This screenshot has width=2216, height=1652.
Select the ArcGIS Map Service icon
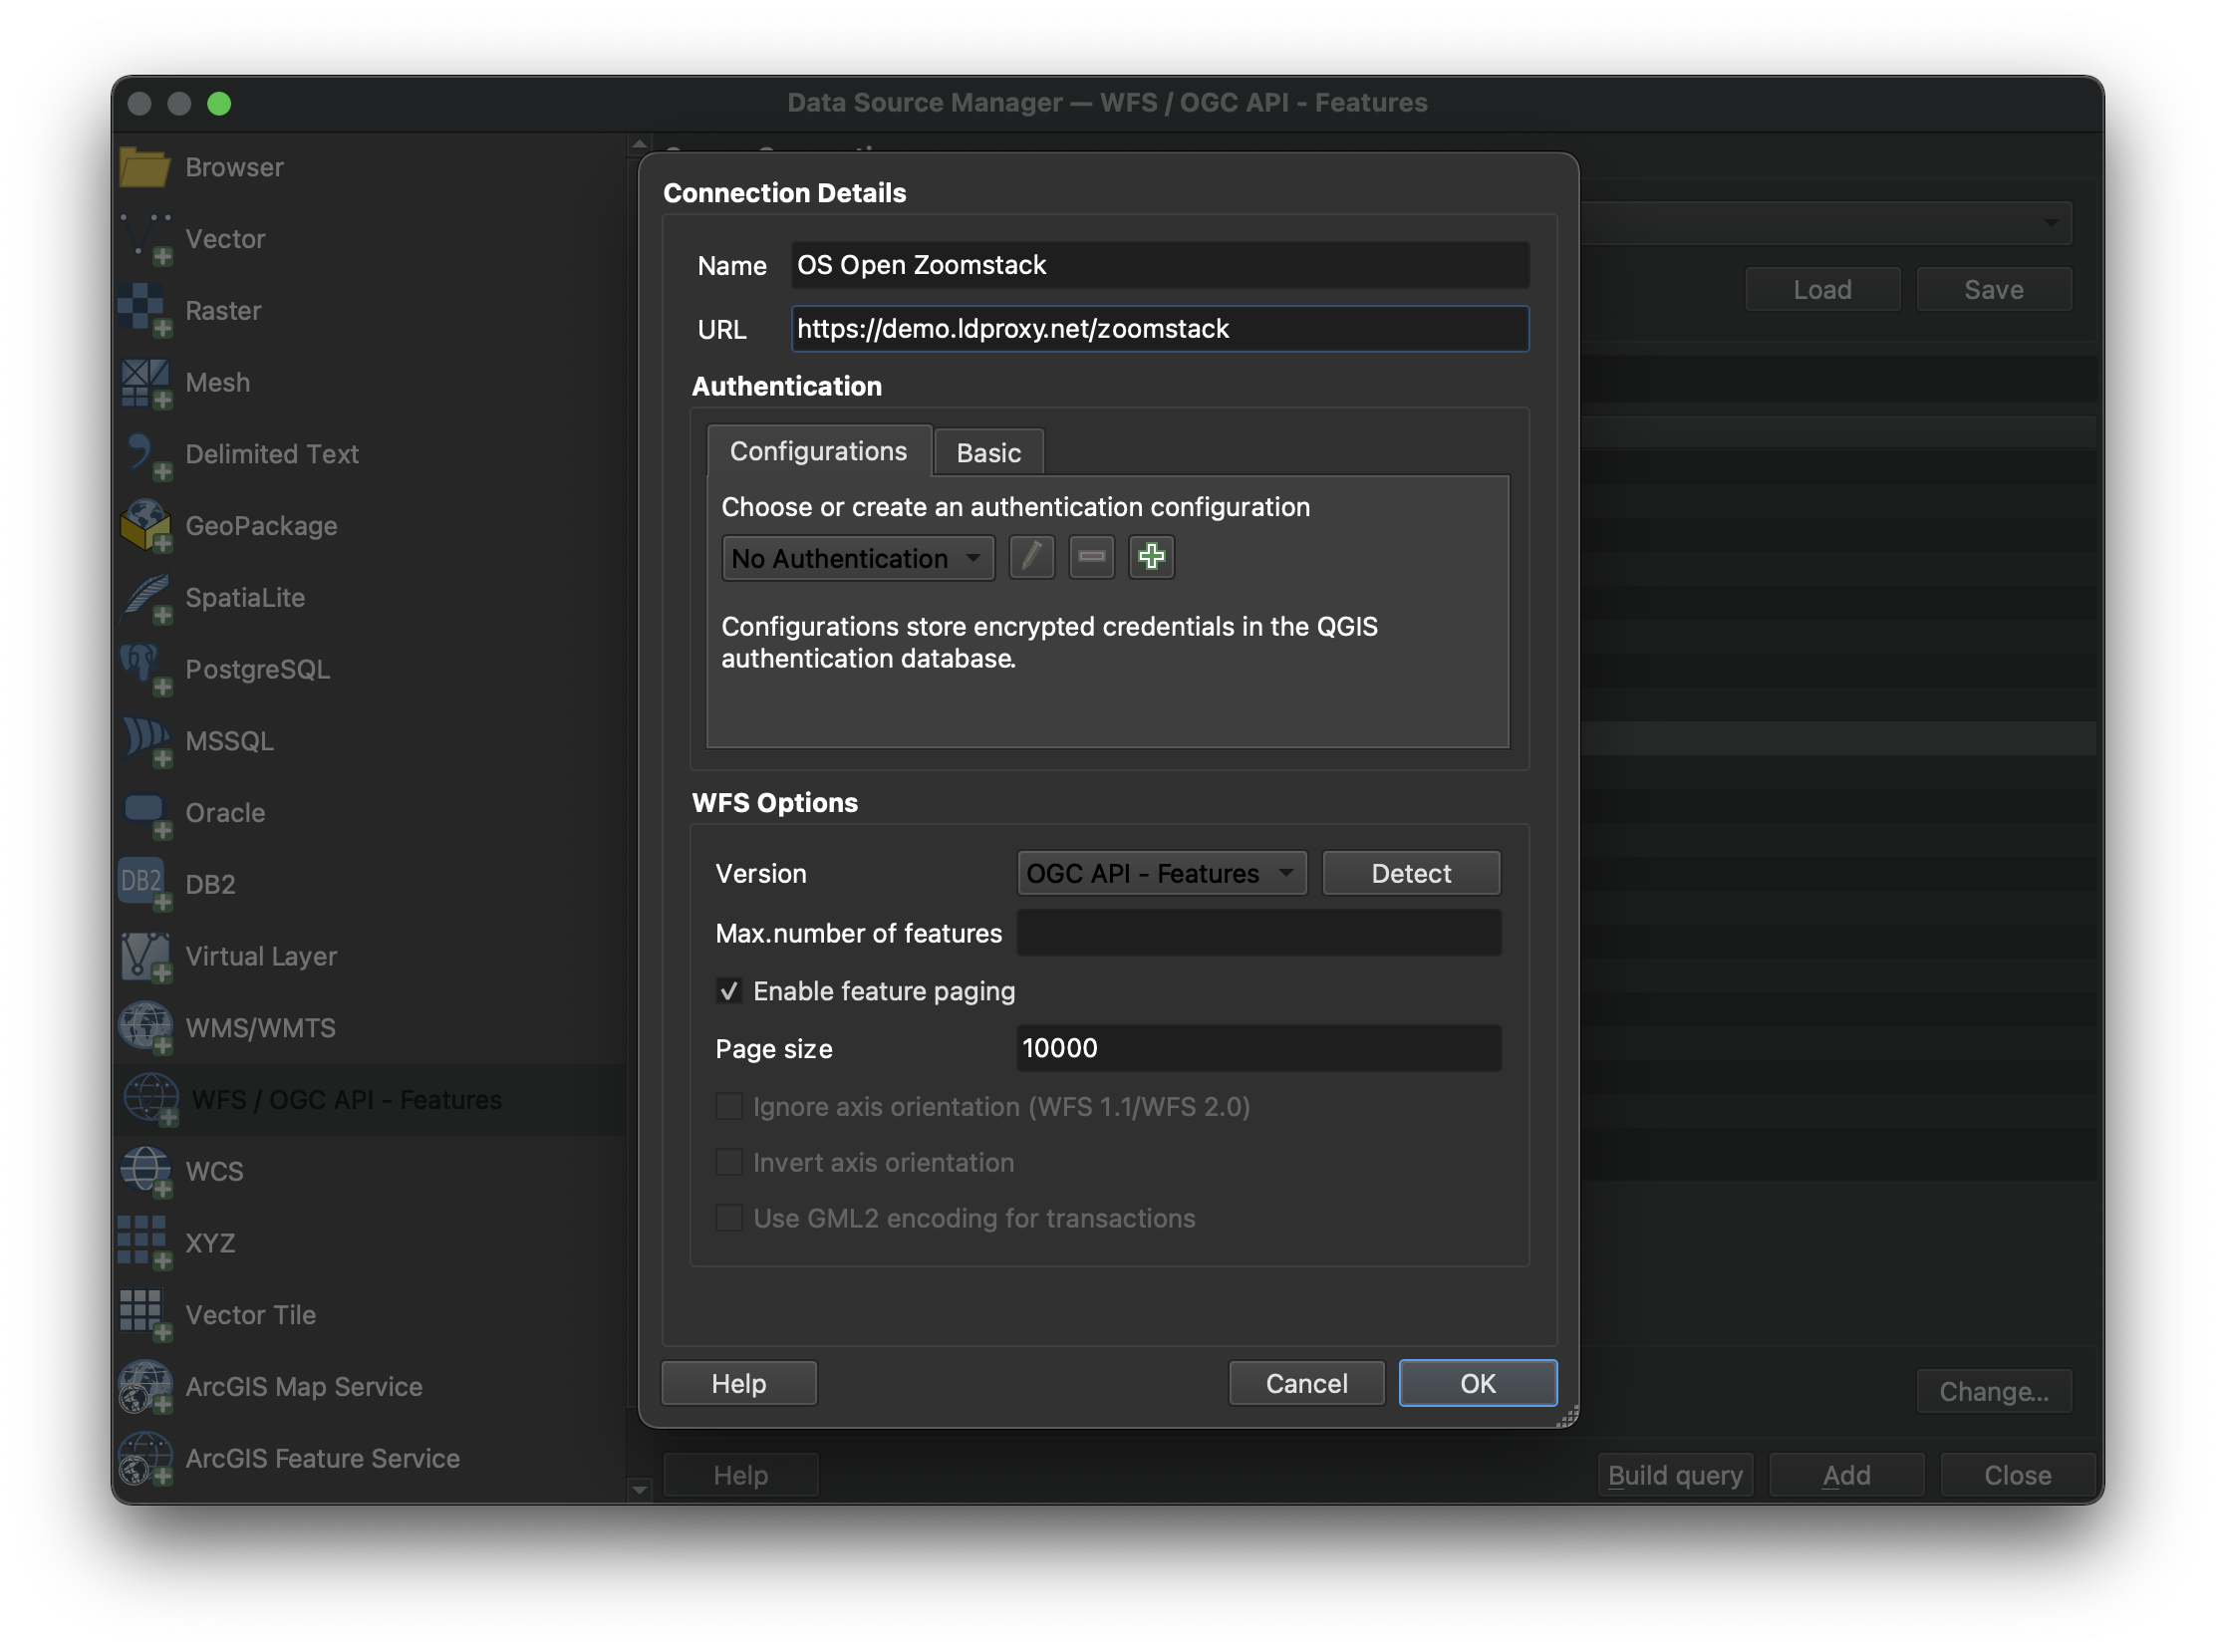point(146,1388)
